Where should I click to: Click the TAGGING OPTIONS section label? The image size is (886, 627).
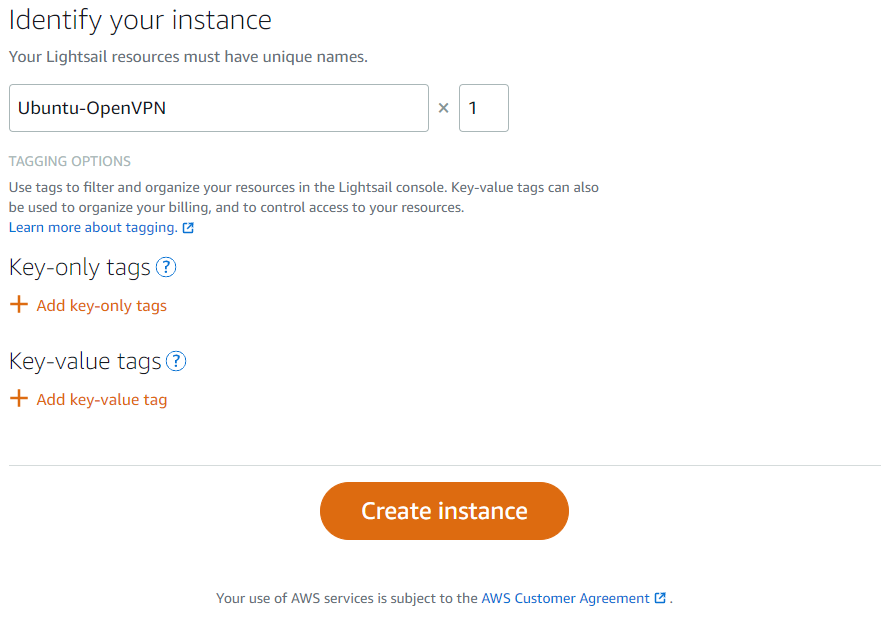pyautogui.click(x=70, y=161)
